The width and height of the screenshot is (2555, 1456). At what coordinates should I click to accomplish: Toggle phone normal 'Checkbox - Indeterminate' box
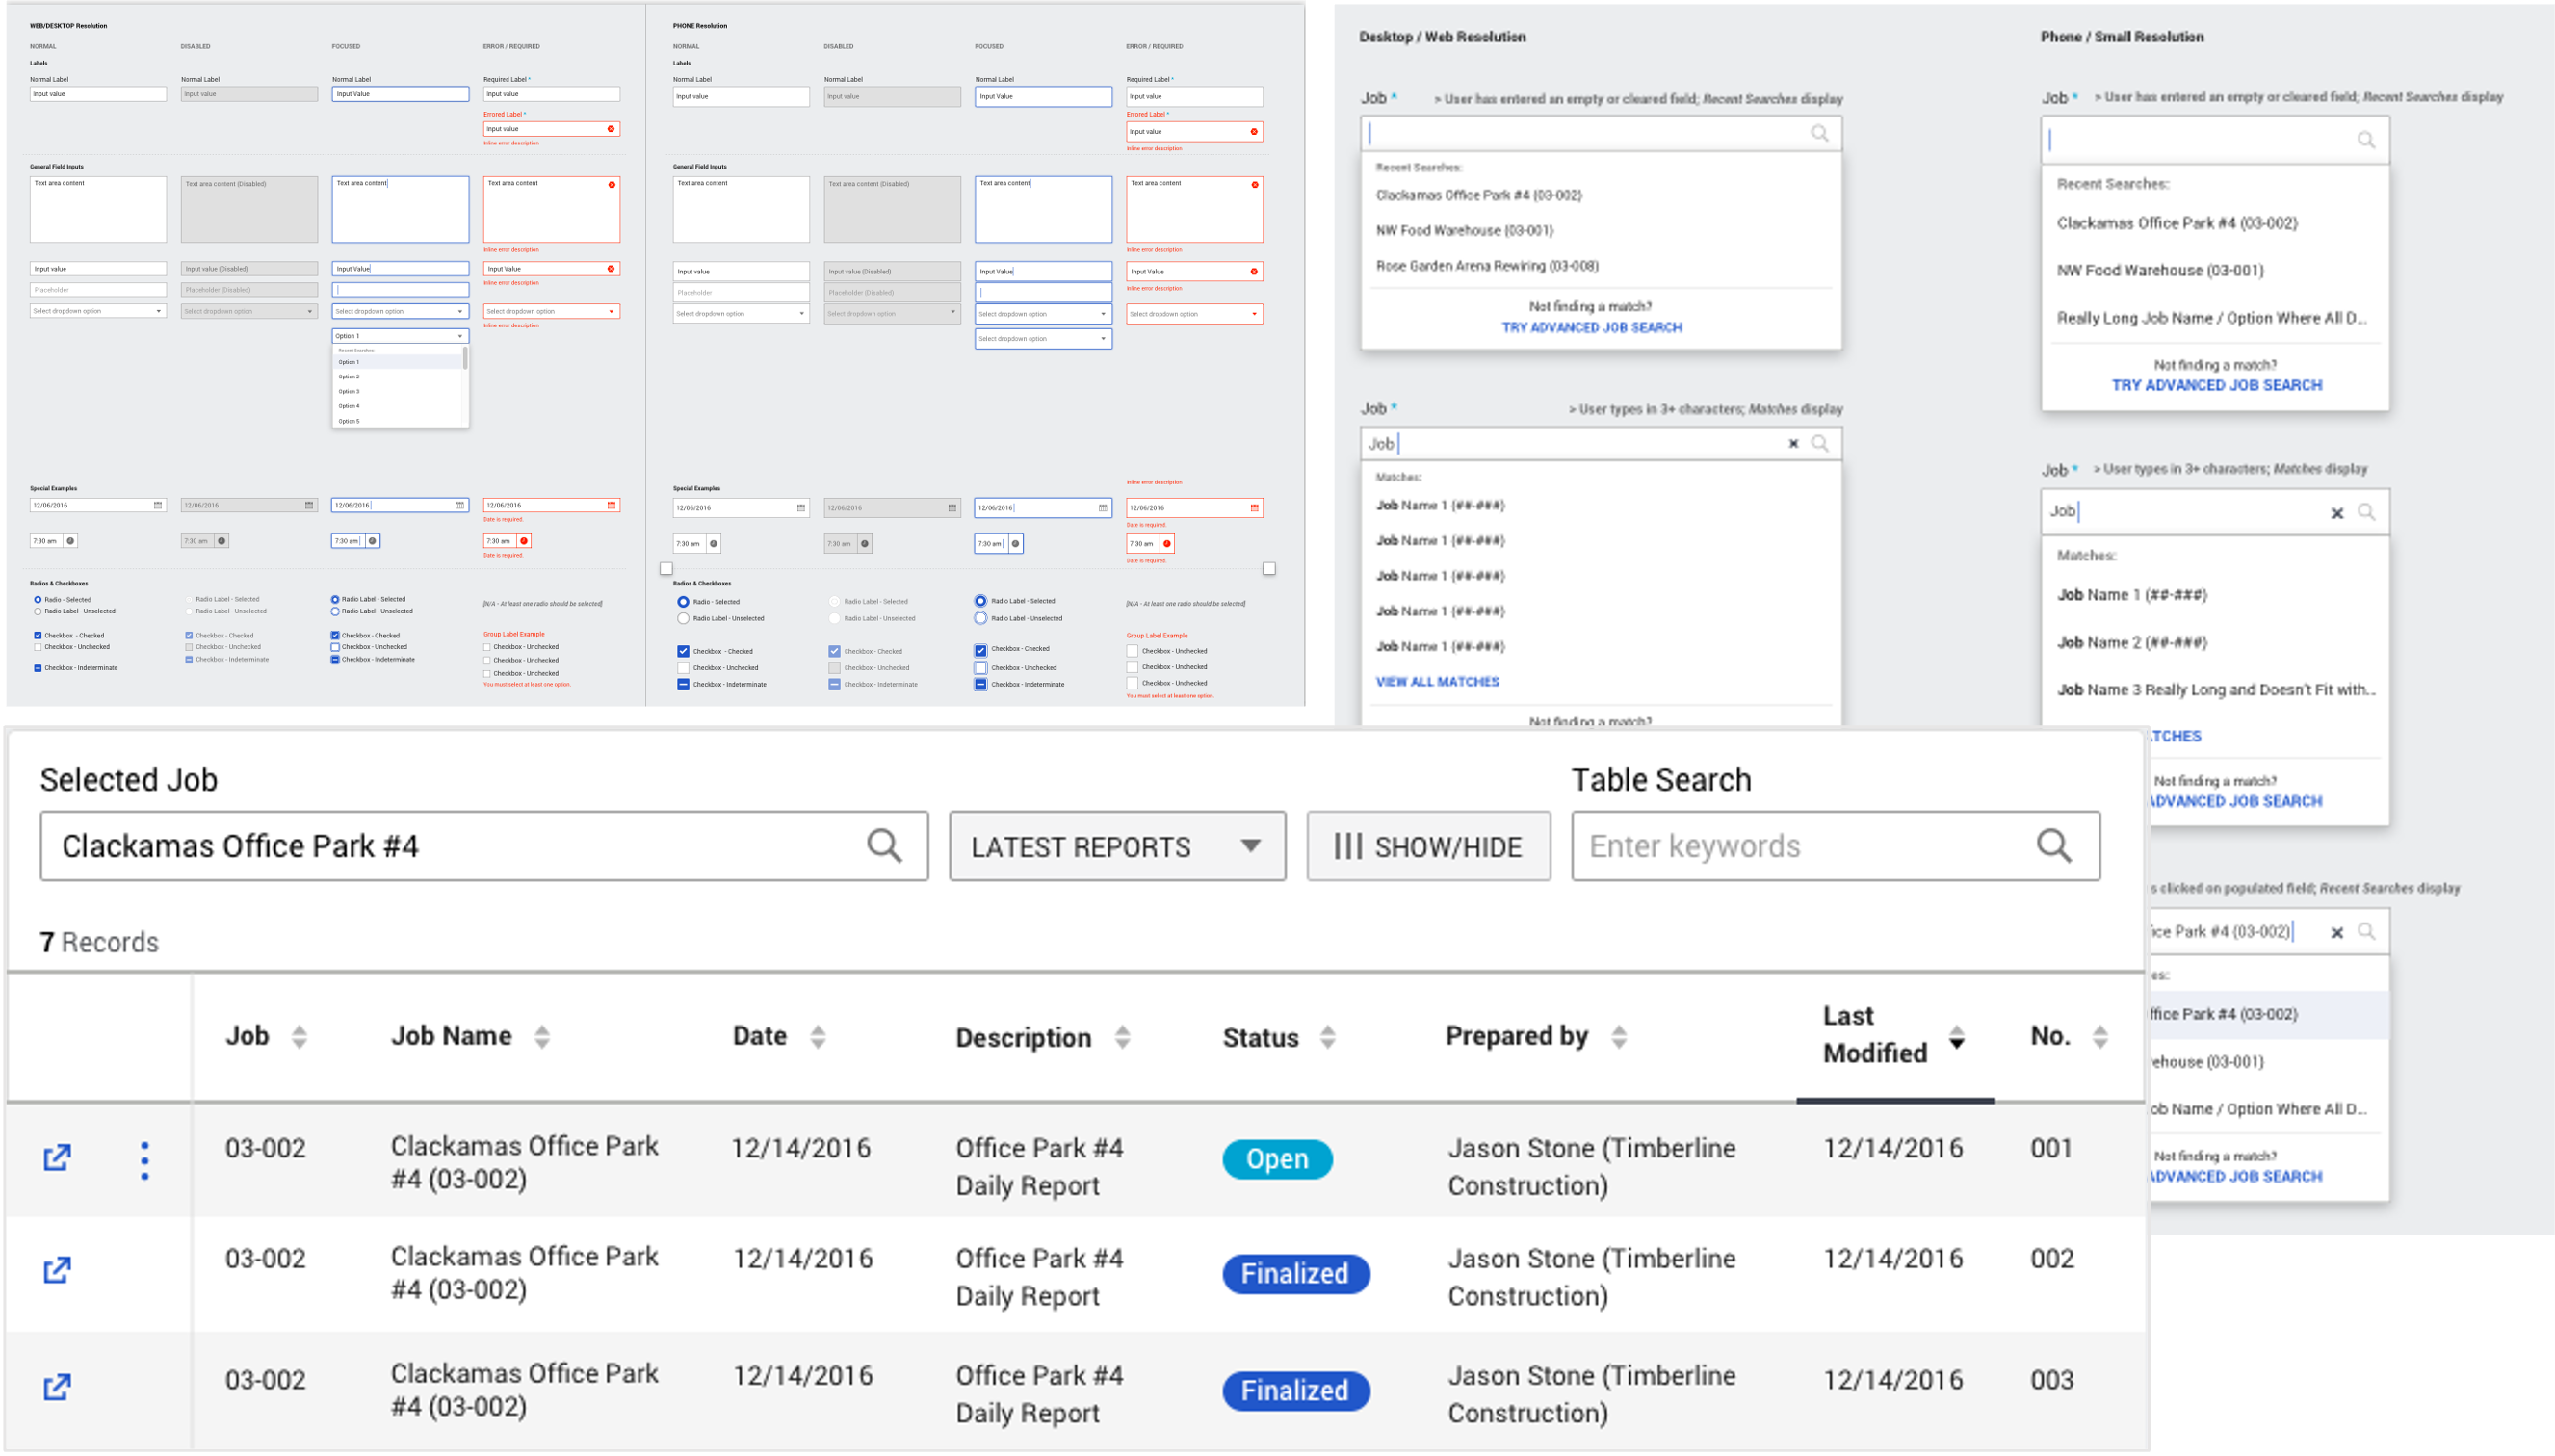point(683,684)
